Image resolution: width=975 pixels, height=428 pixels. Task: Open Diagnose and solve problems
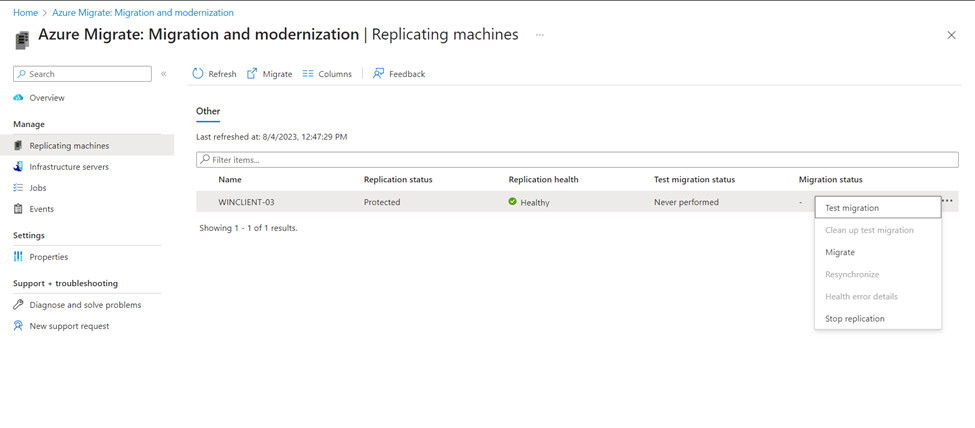[x=85, y=305]
